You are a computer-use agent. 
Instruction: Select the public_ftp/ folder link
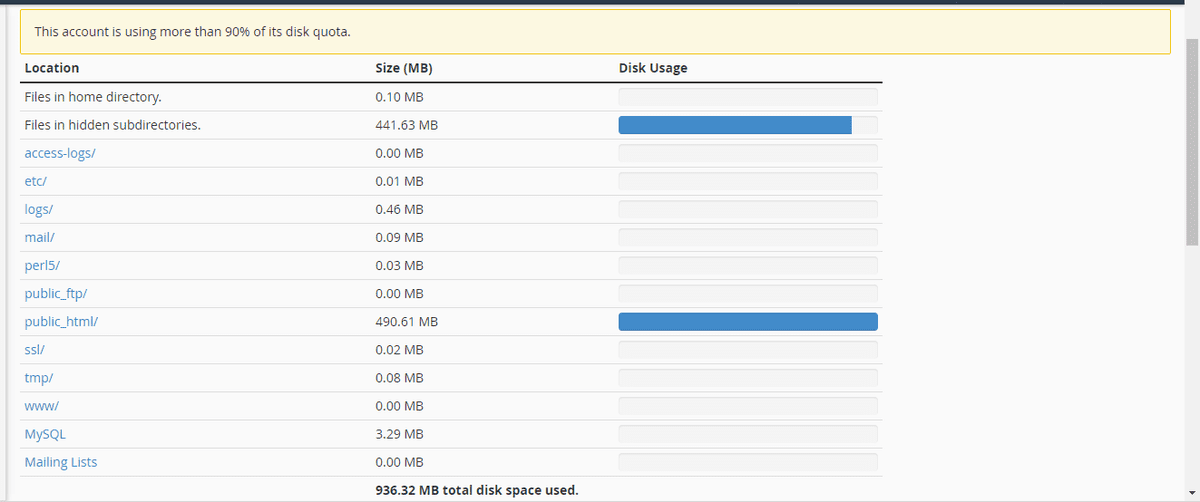coord(58,294)
